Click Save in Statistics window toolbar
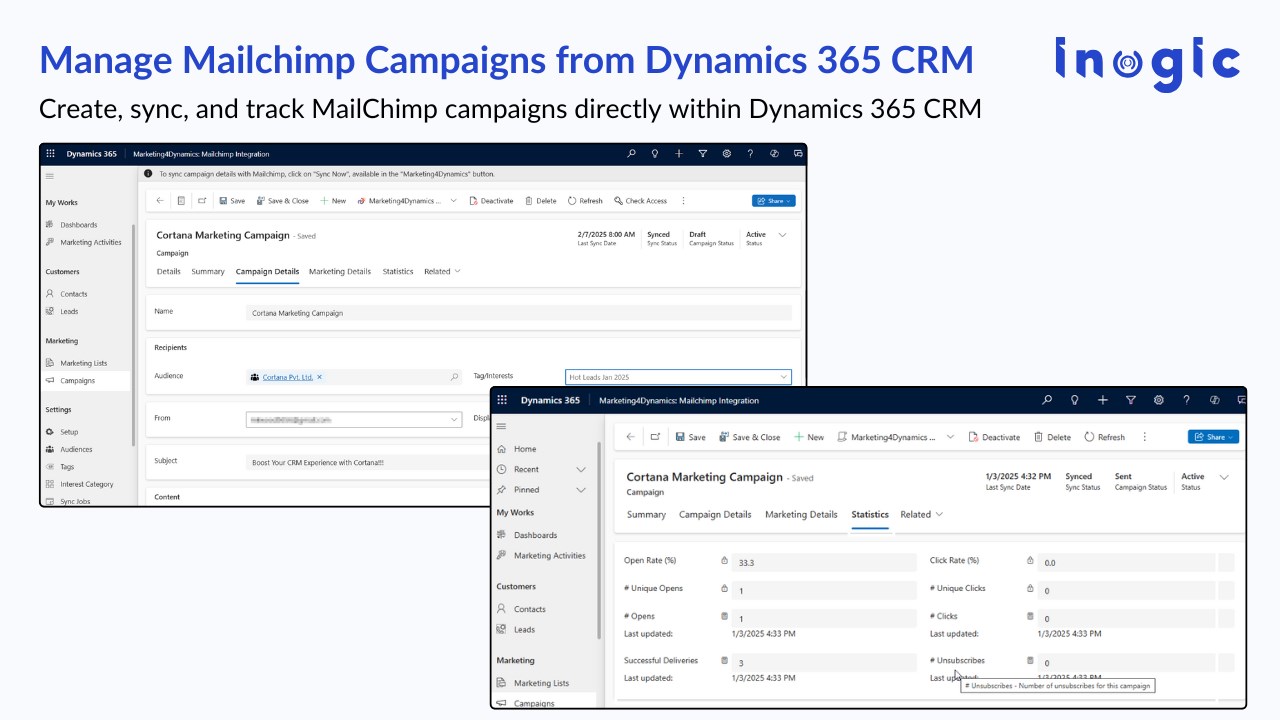 tap(690, 437)
